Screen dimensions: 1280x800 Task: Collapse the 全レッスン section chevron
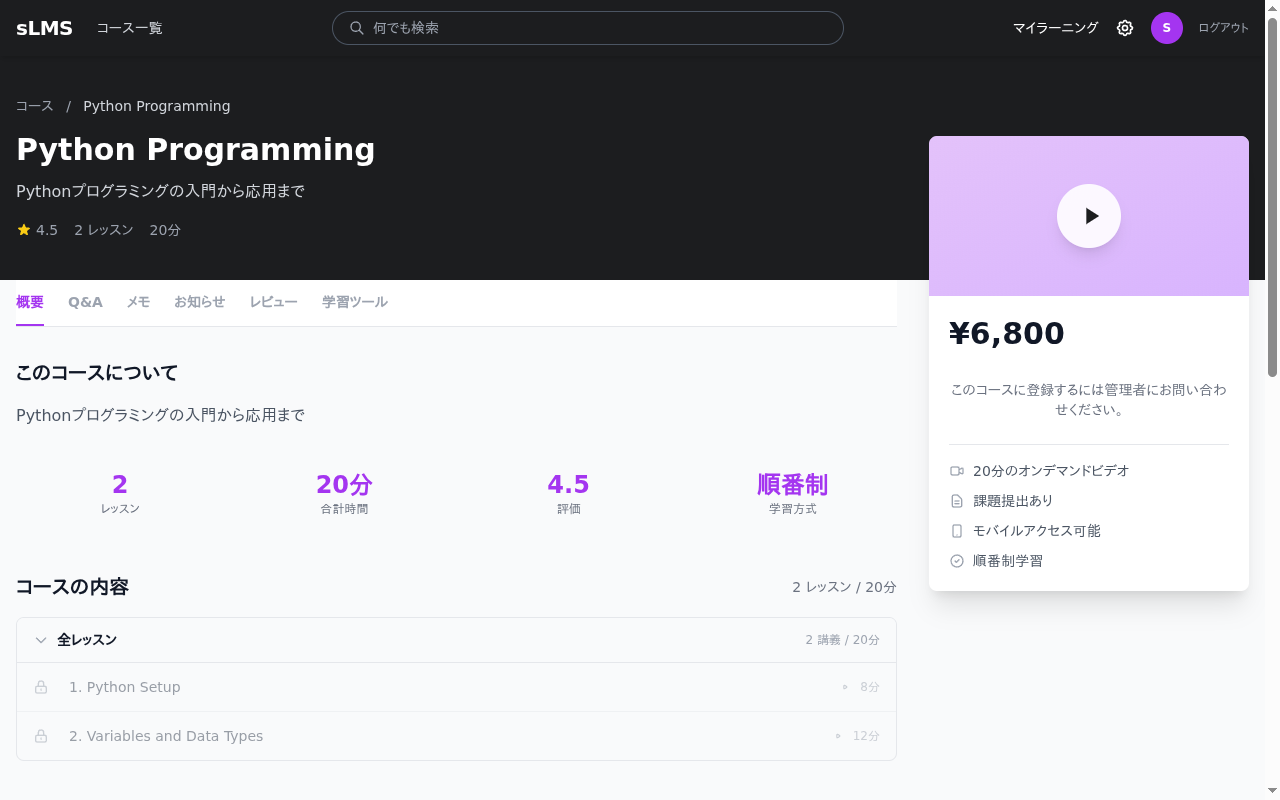click(x=41, y=640)
